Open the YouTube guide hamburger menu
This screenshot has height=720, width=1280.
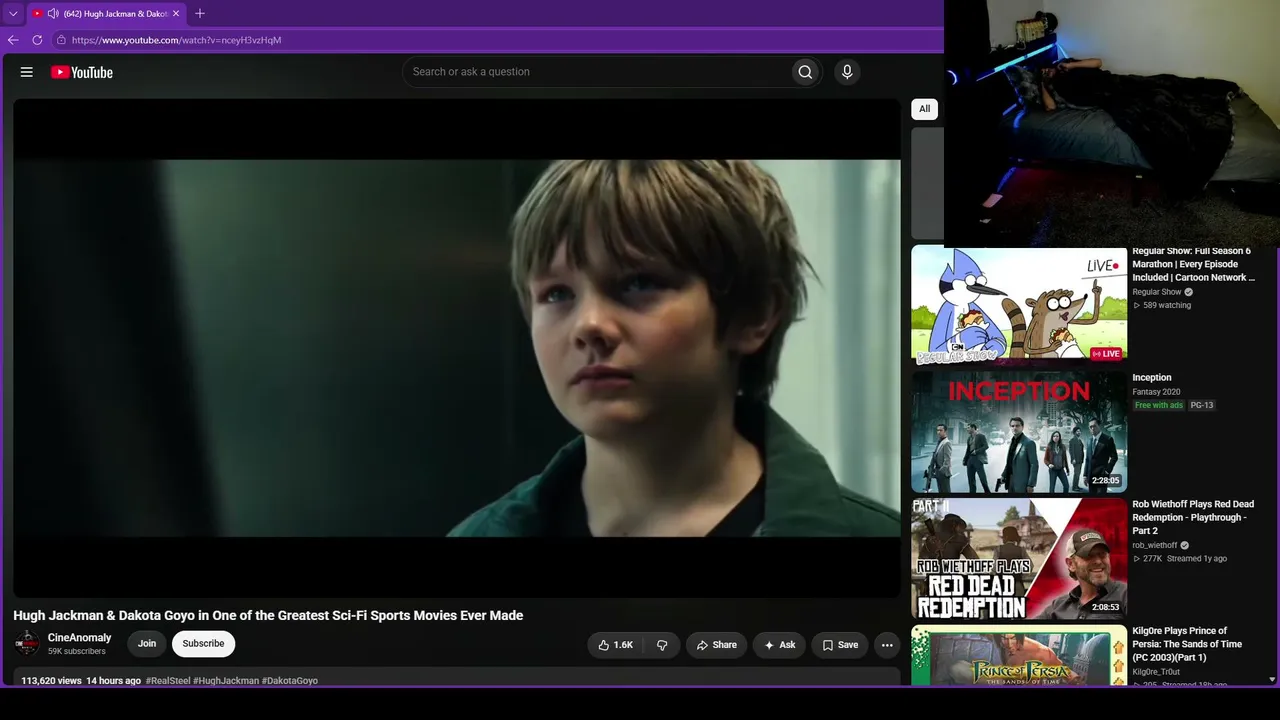coord(27,72)
